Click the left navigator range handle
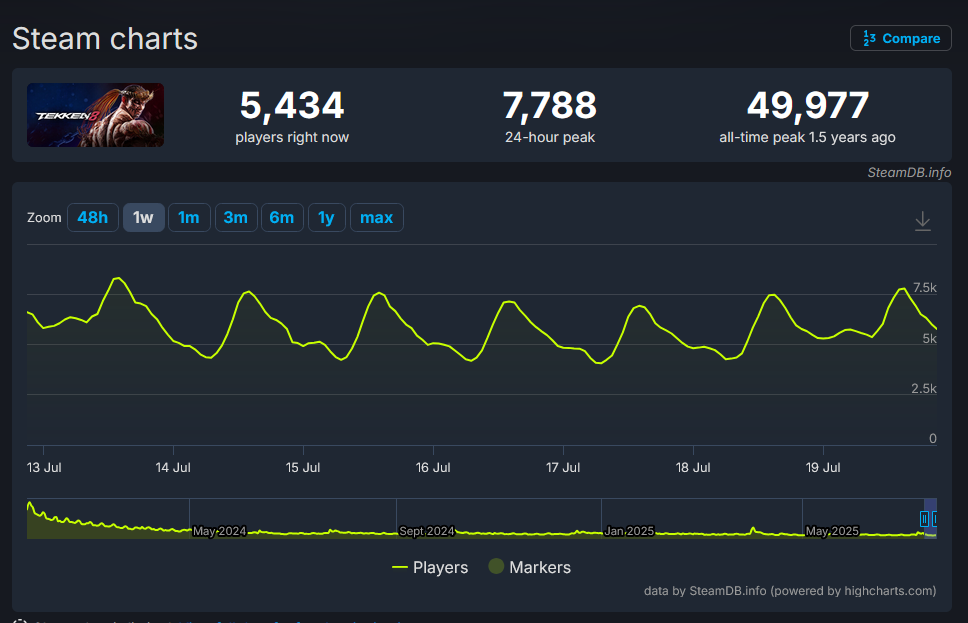Image resolution: width=968 pixels, height=623 pixels. click(x=924, y=519)
